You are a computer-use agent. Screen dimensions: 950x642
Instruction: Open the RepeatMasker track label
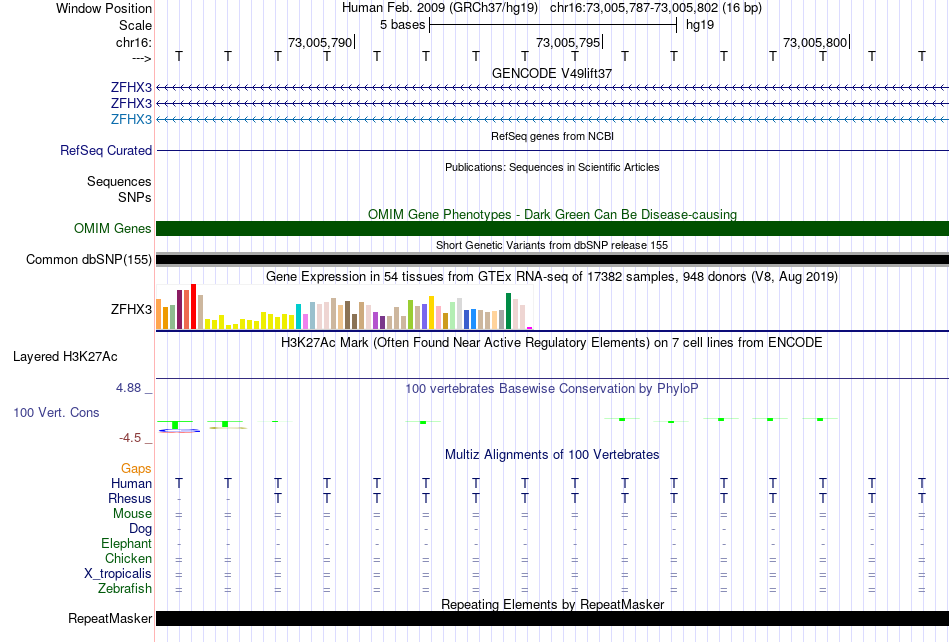pyautogui.click(x=110, y=618)
